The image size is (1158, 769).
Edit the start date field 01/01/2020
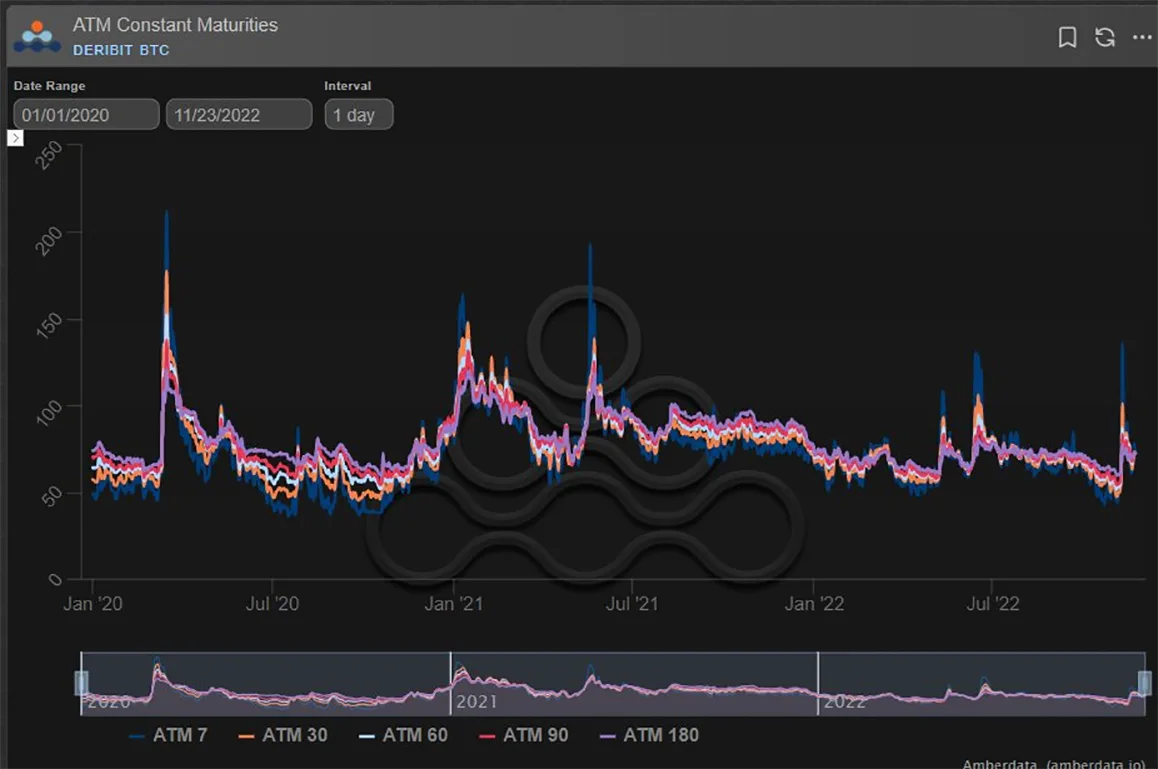point(86,115)
